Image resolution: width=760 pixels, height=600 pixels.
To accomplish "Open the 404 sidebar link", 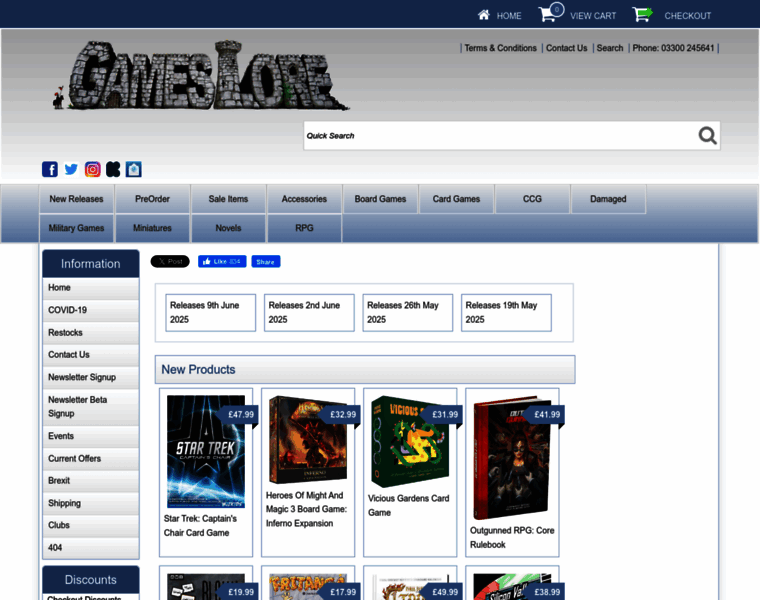I will pyautogui.click(x=91, y=548).
